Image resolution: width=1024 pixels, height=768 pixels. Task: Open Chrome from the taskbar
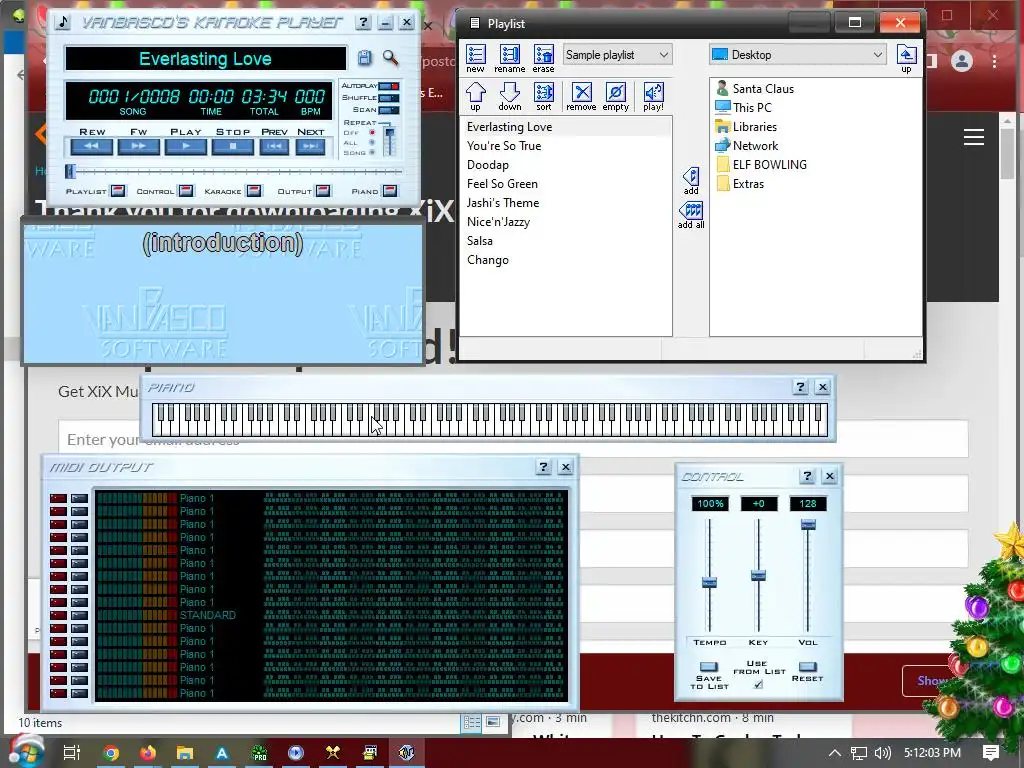tap(111, 753)
